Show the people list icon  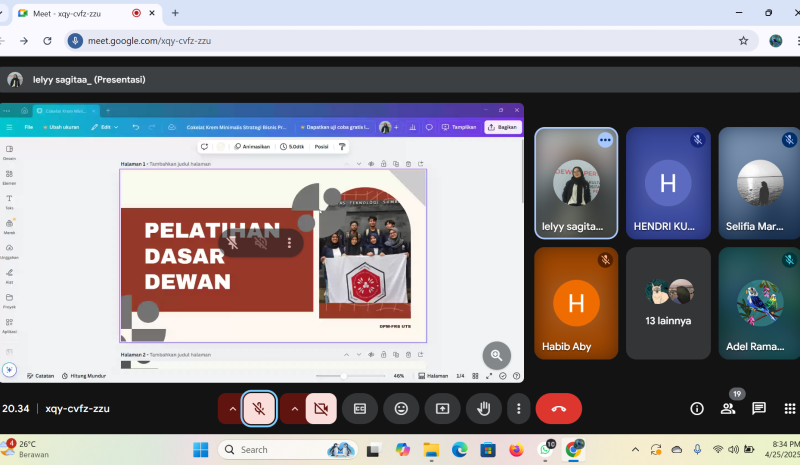click(727, 408)
